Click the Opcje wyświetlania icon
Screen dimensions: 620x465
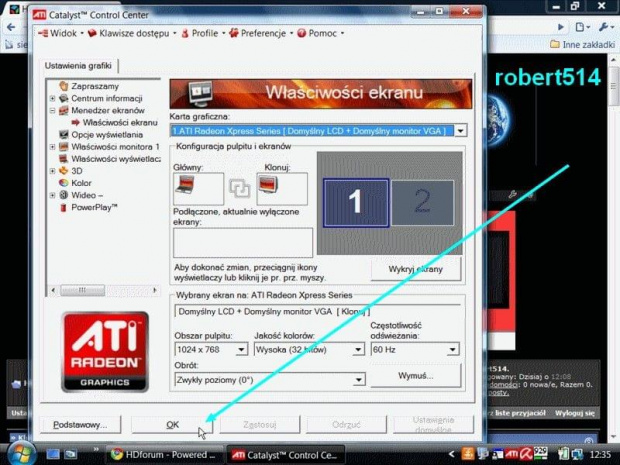[x=64, y=134]
